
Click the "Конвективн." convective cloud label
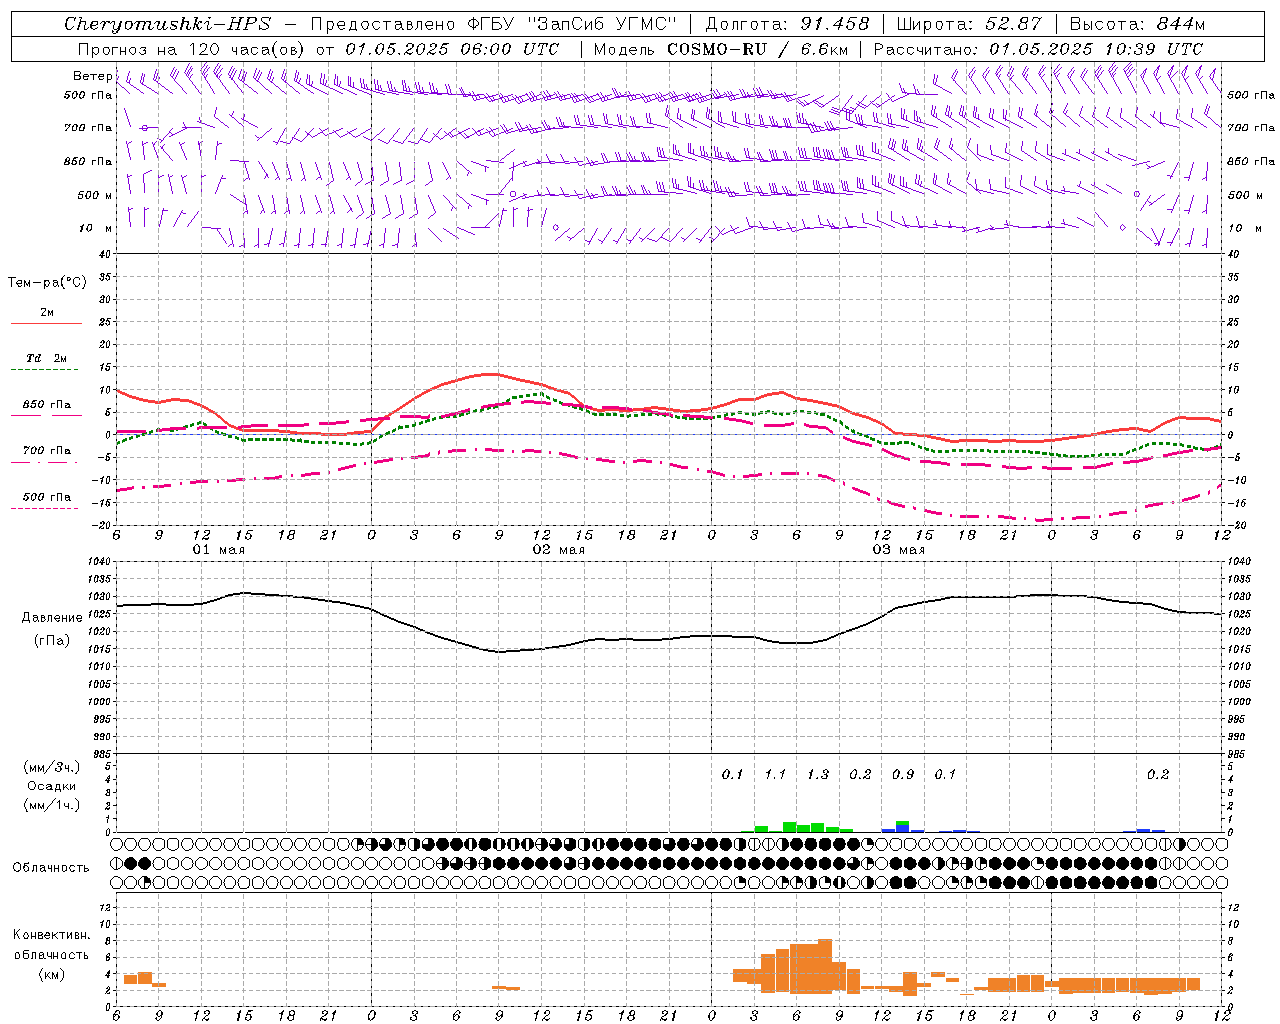click(51, 935)
